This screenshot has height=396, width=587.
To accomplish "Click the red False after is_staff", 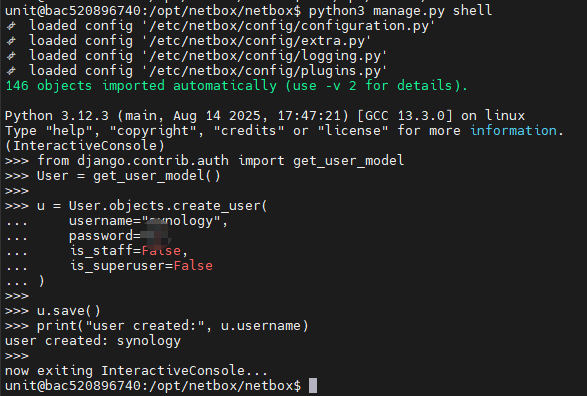I will (161, 250).
